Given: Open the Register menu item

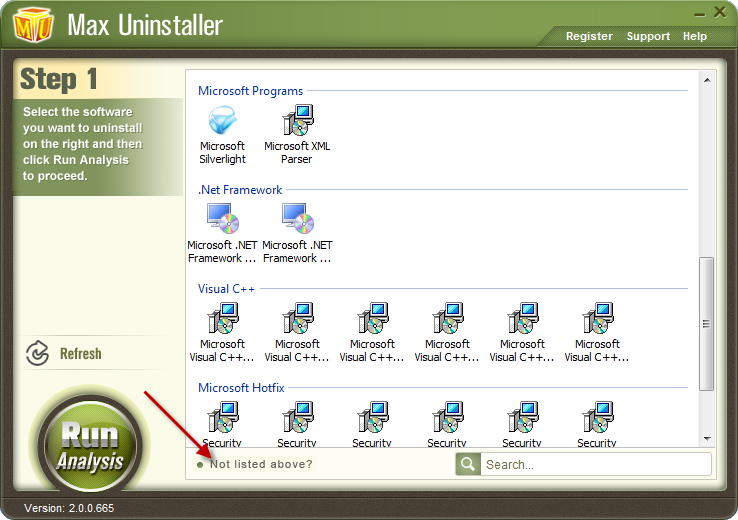Looking at the screenshot, I should click(x=589, y=36).
